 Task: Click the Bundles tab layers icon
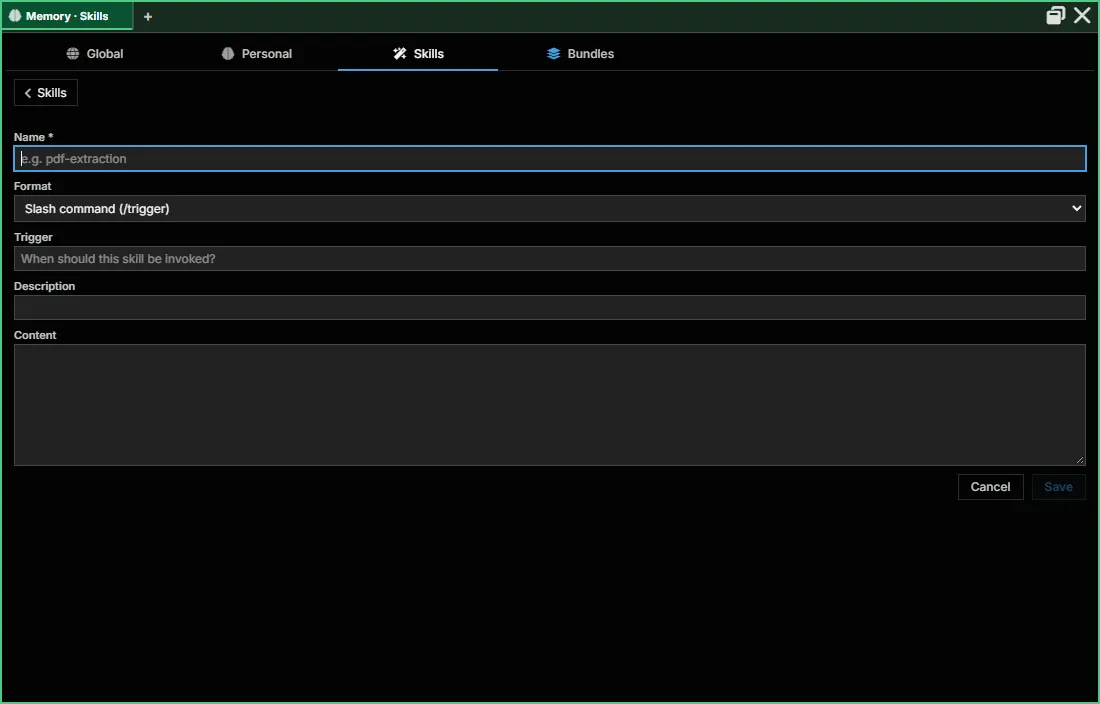tap(554, 53)
